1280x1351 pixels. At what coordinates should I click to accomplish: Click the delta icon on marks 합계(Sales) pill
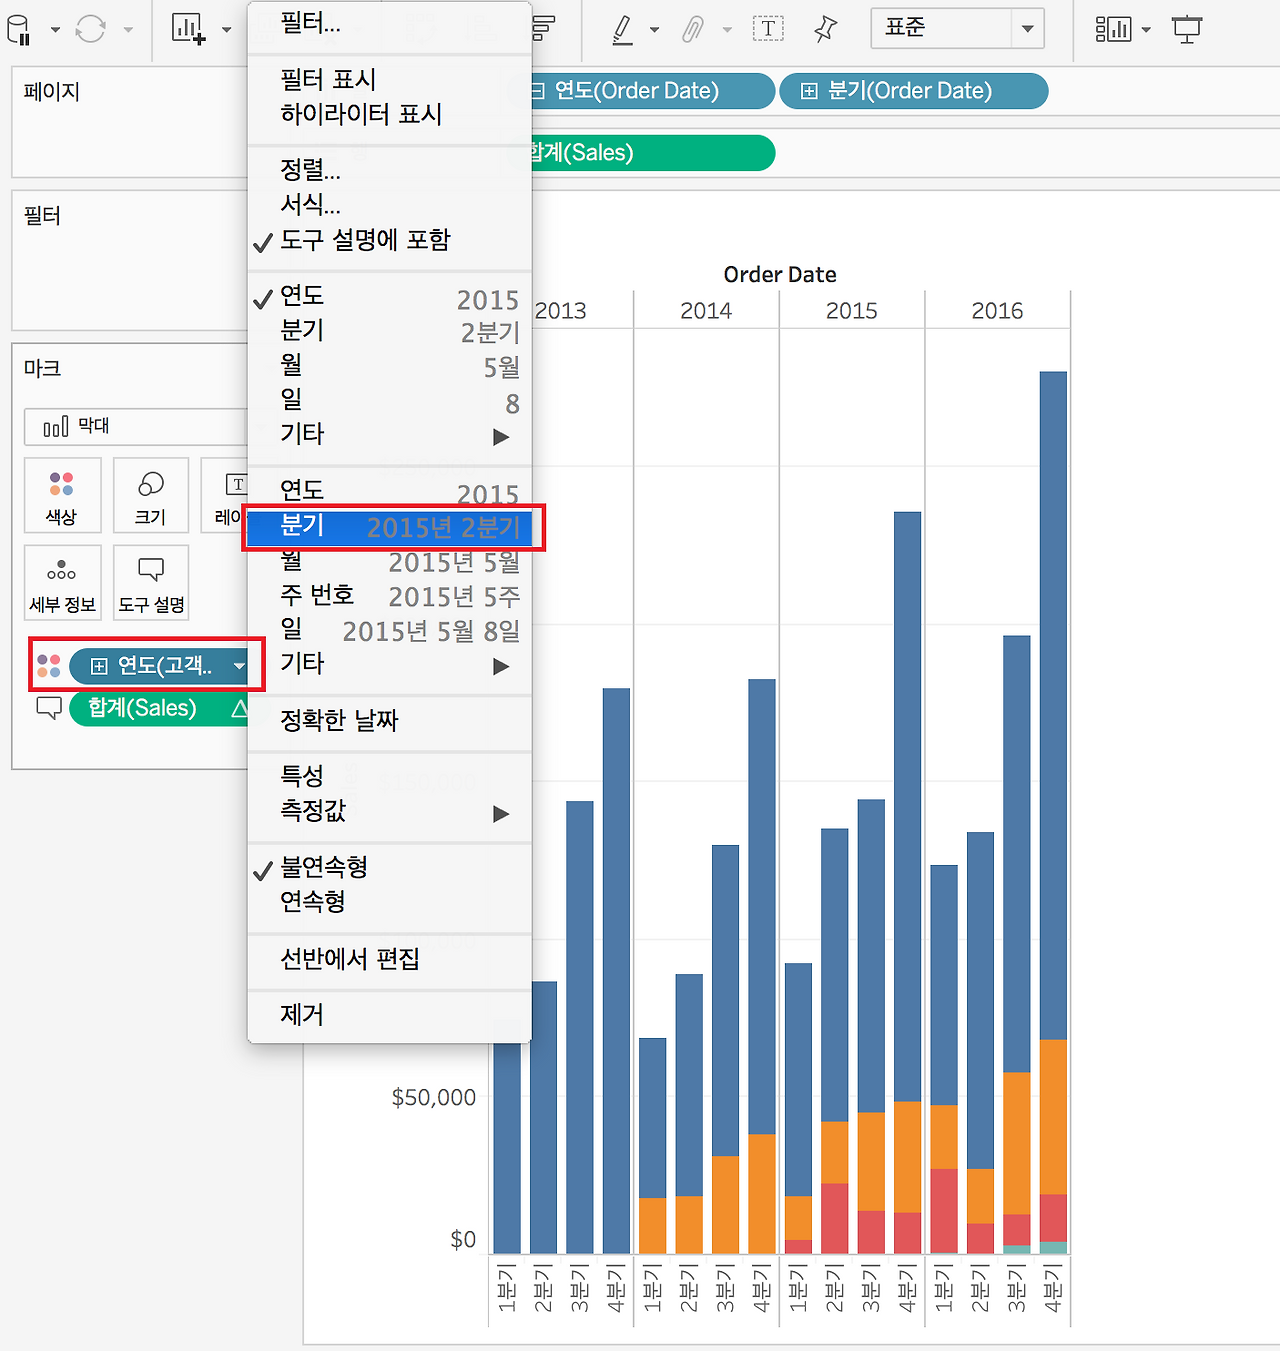[239, 709]
